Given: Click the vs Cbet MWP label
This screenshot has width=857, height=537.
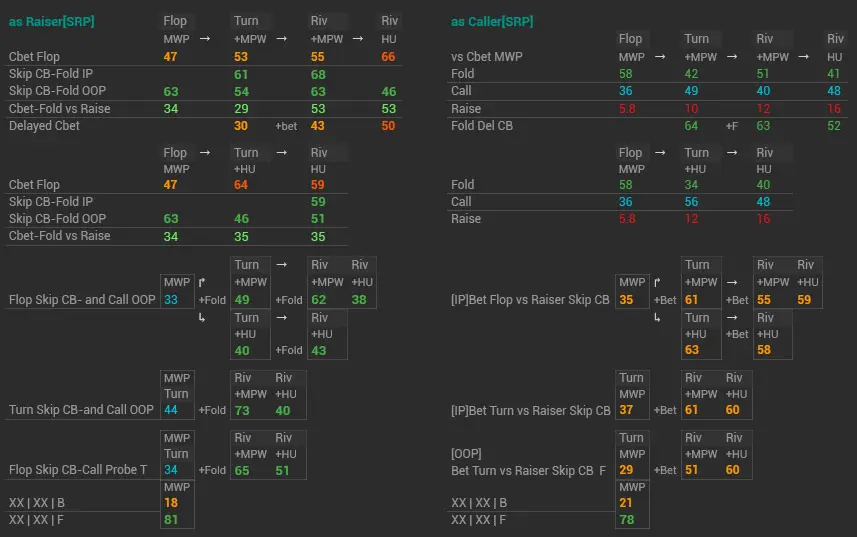Looking at the screenshot, I should 486,57.
